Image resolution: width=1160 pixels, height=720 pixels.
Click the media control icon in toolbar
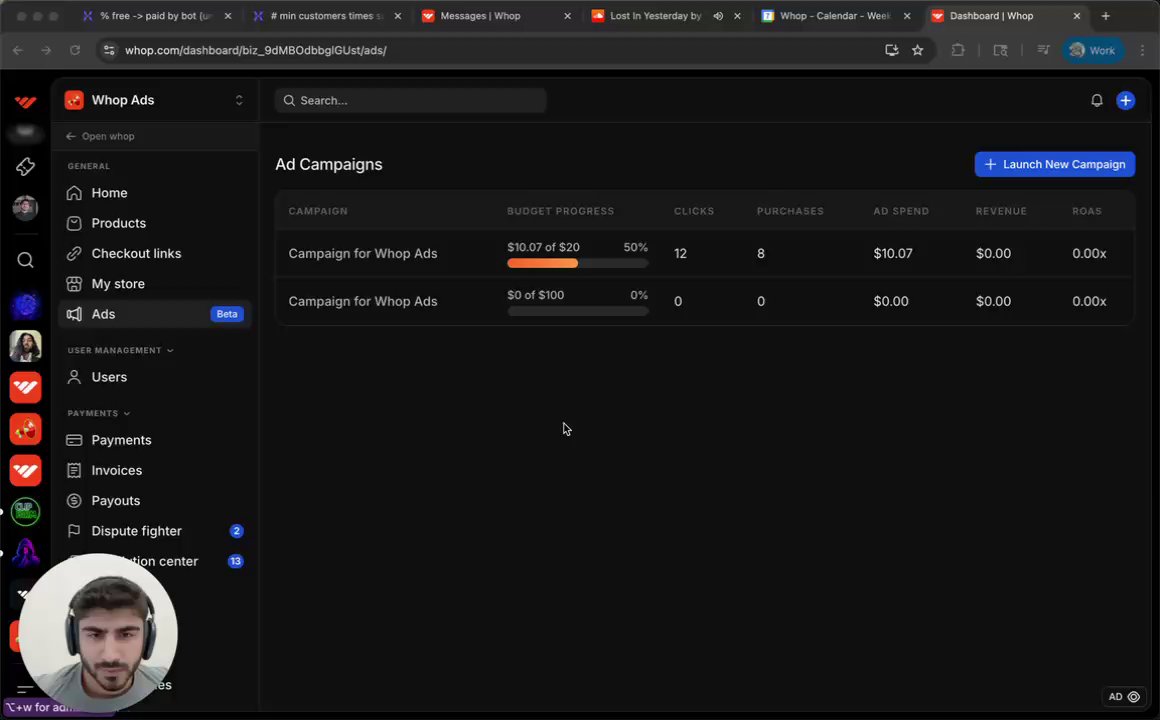[x=1043, y=50]
